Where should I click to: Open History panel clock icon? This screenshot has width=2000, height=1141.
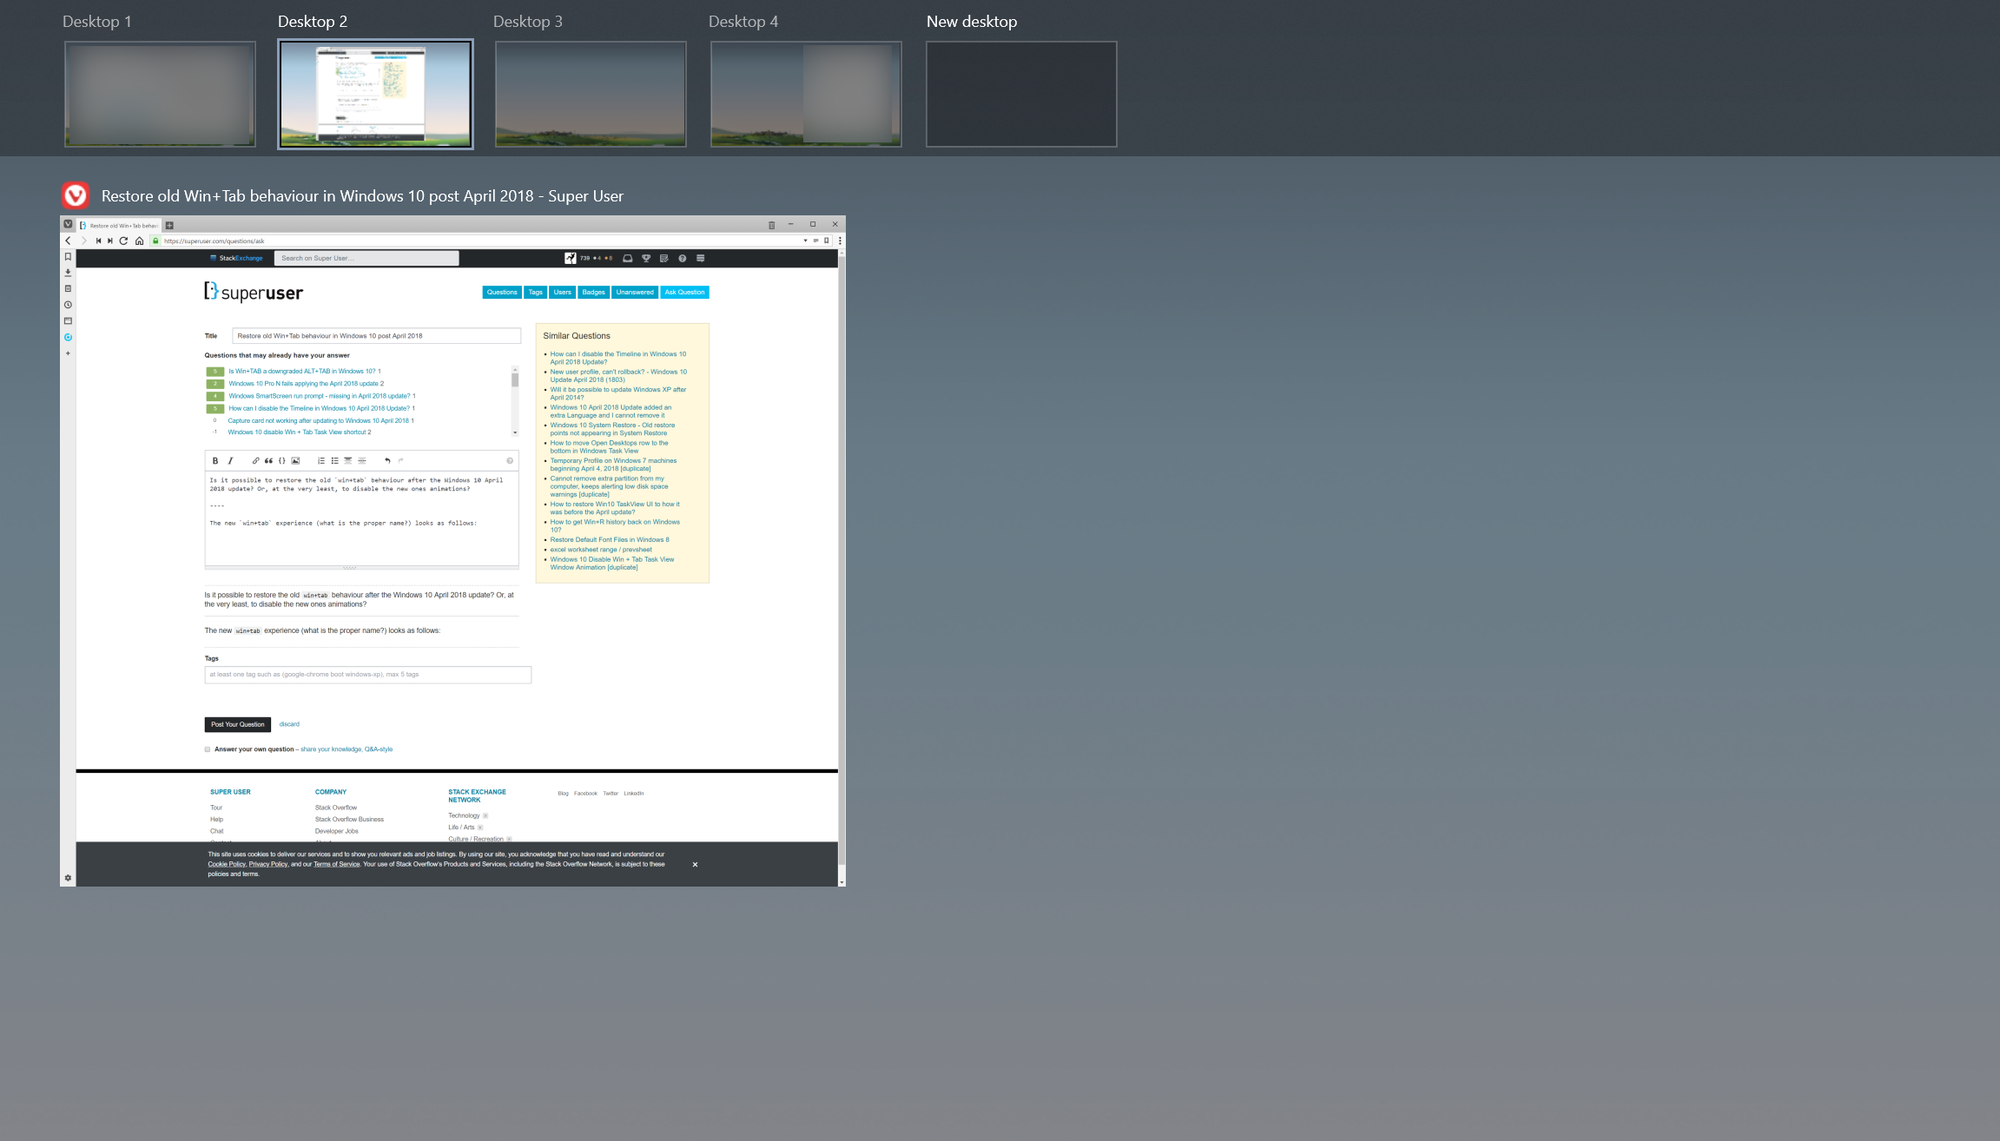pyautogui.click(x=68, y=305)
